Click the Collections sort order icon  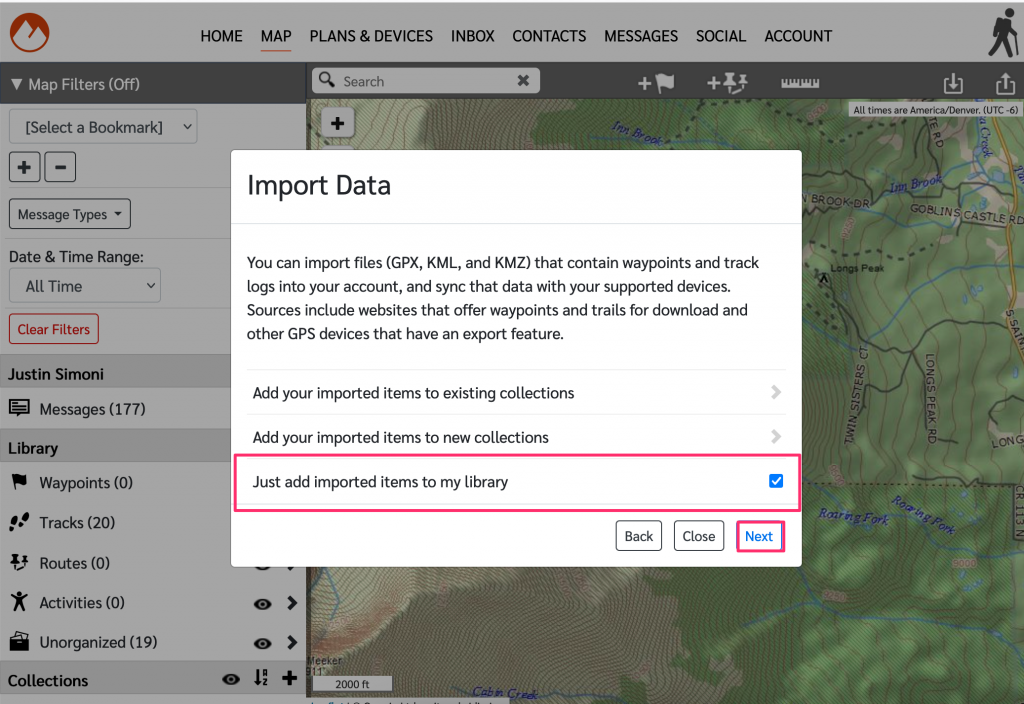pos(261,678)
